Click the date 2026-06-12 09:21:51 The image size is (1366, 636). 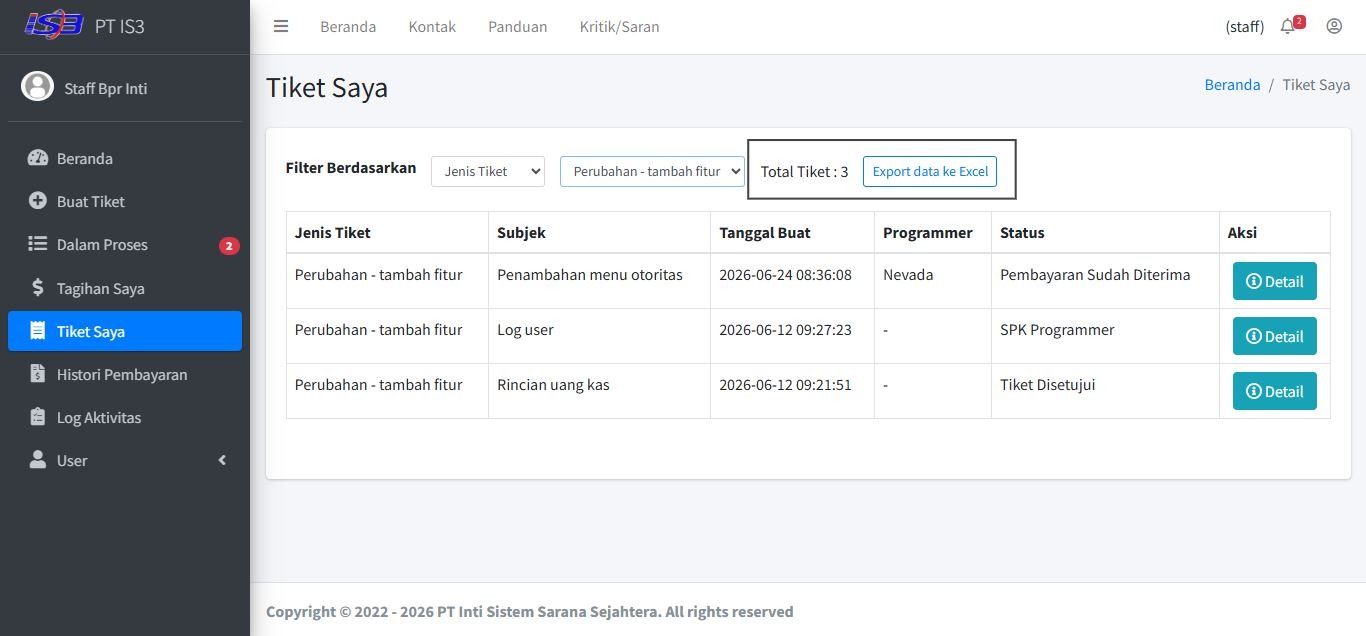pyautogui.click(x=785, y=384)
